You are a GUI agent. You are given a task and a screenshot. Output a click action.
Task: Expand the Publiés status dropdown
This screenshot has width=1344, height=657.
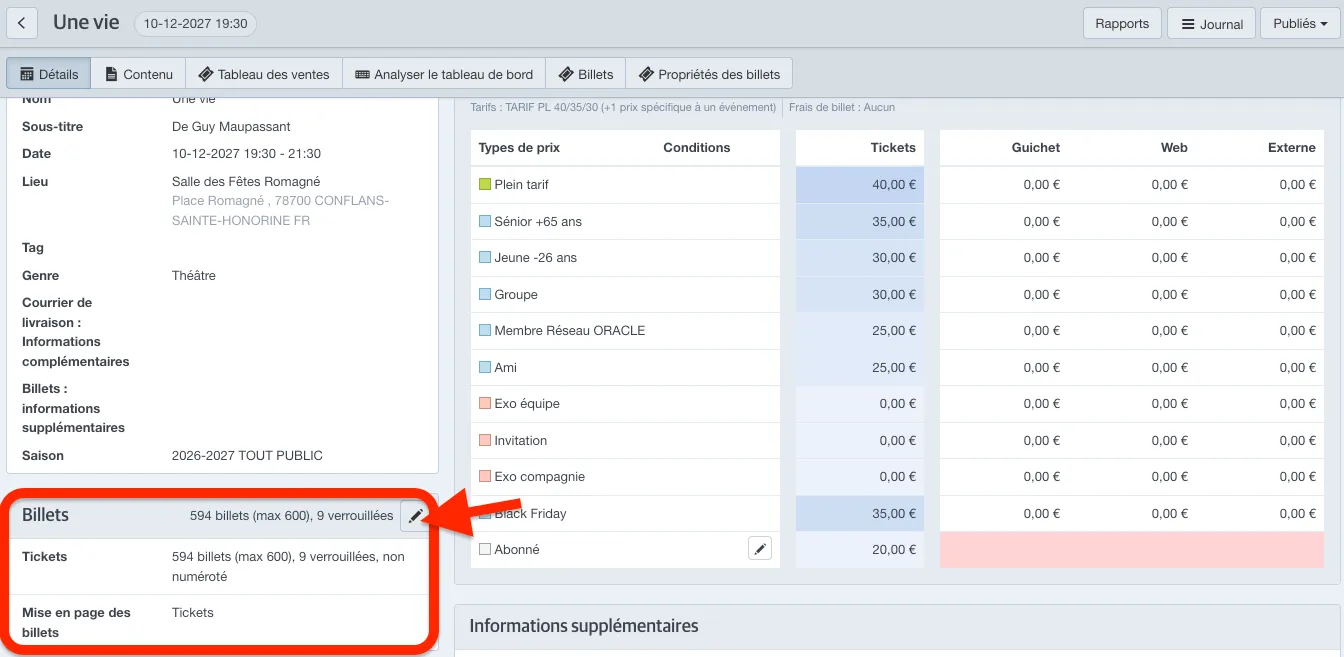pos(1300,23)
